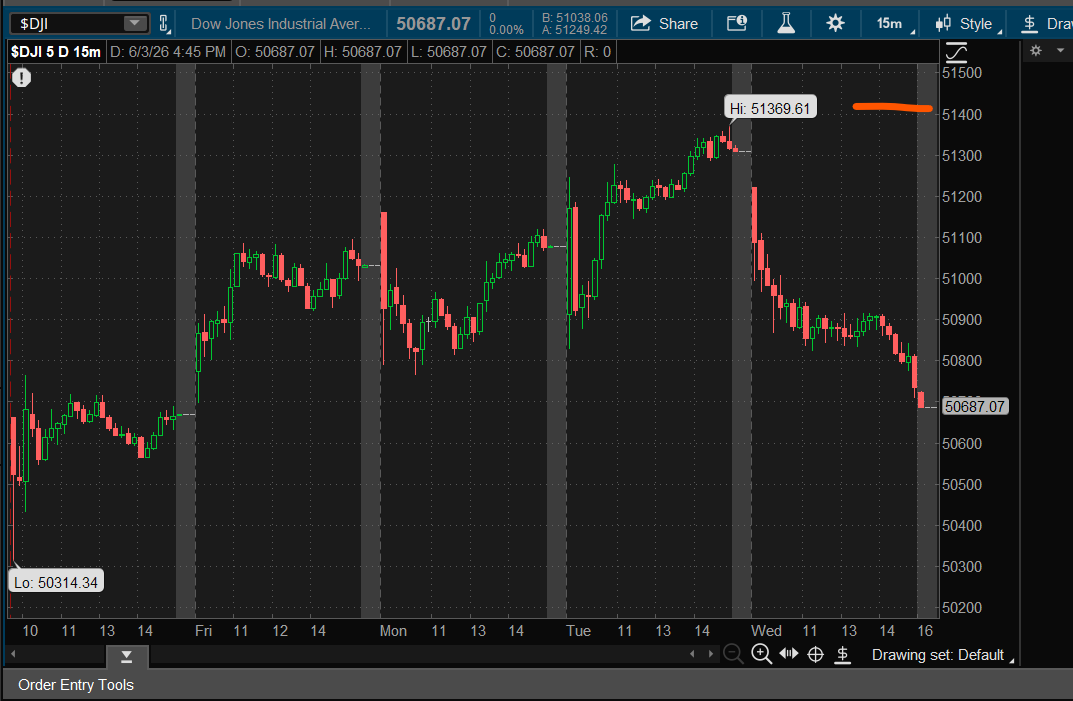
Task: Click the ask price A: 51249.42
Action: [x=575, y=30]
